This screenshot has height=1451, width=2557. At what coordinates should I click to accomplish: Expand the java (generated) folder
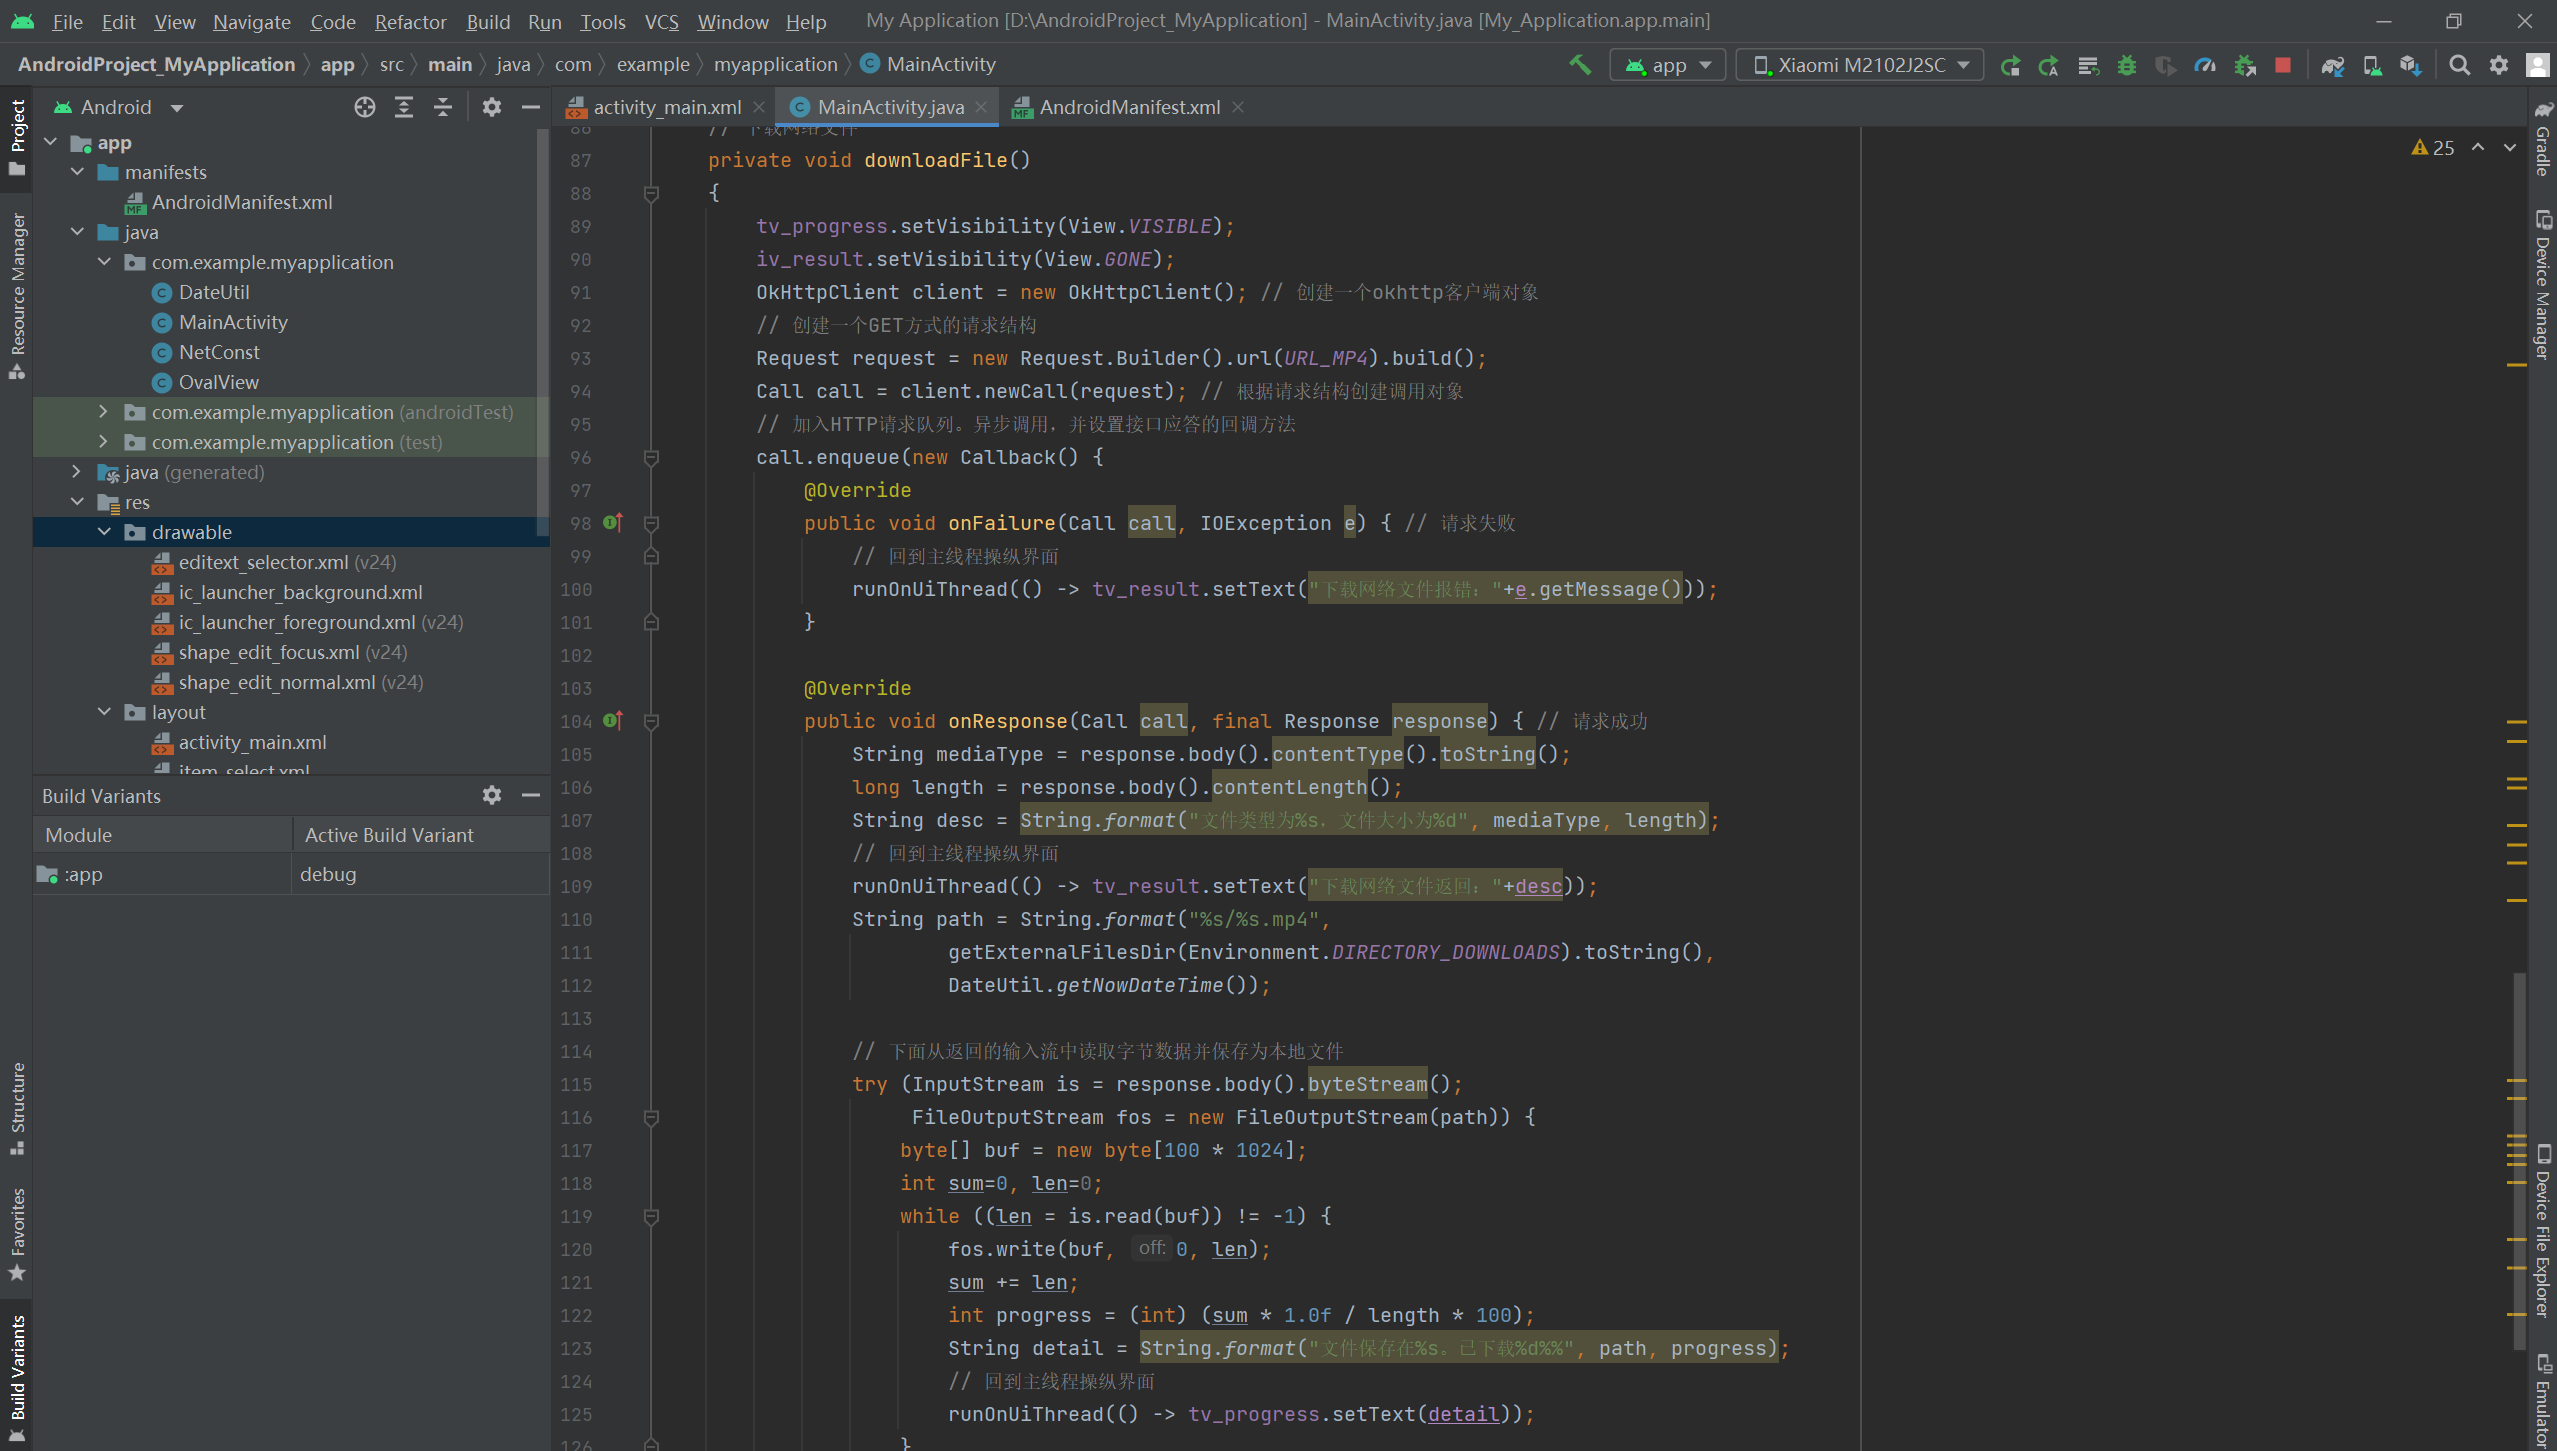coord(77,472)
